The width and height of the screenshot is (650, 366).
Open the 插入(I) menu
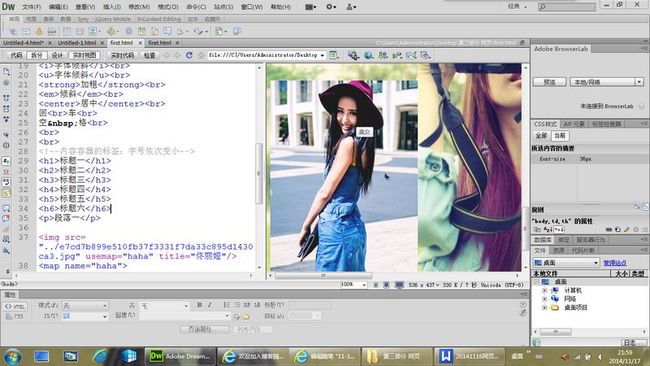[x=112, y=7]
